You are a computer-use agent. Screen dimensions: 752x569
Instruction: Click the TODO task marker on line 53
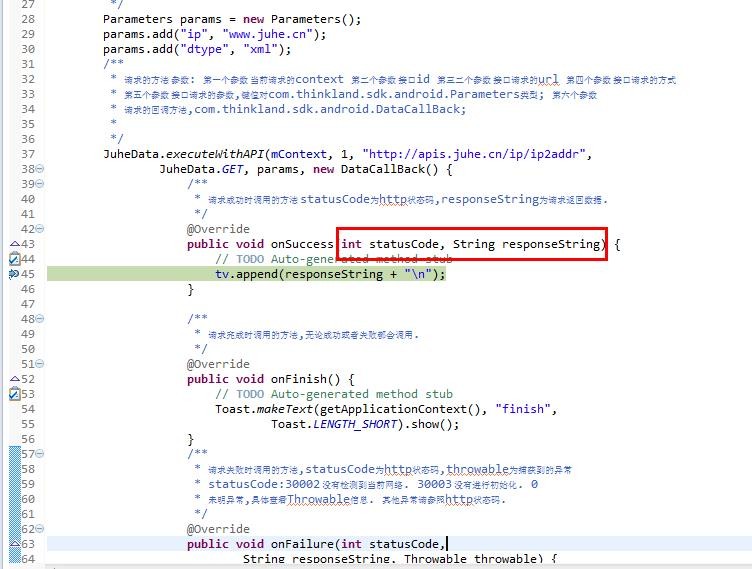(x=14, y=394)
